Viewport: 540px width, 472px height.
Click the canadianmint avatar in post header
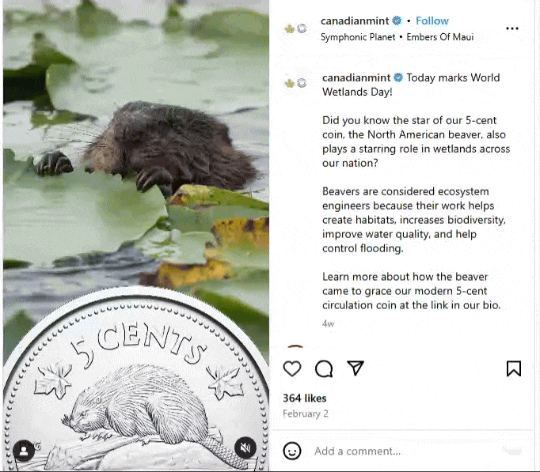tap(295, 29)
